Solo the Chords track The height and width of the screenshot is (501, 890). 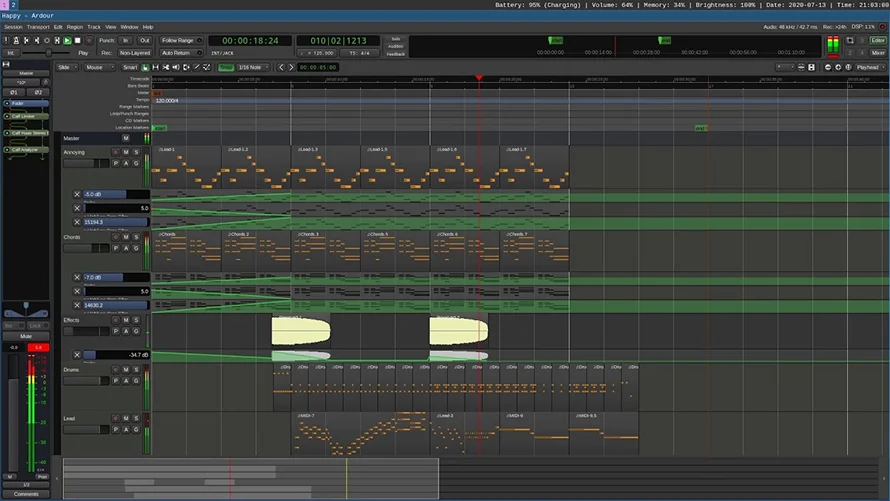point(136,237)
